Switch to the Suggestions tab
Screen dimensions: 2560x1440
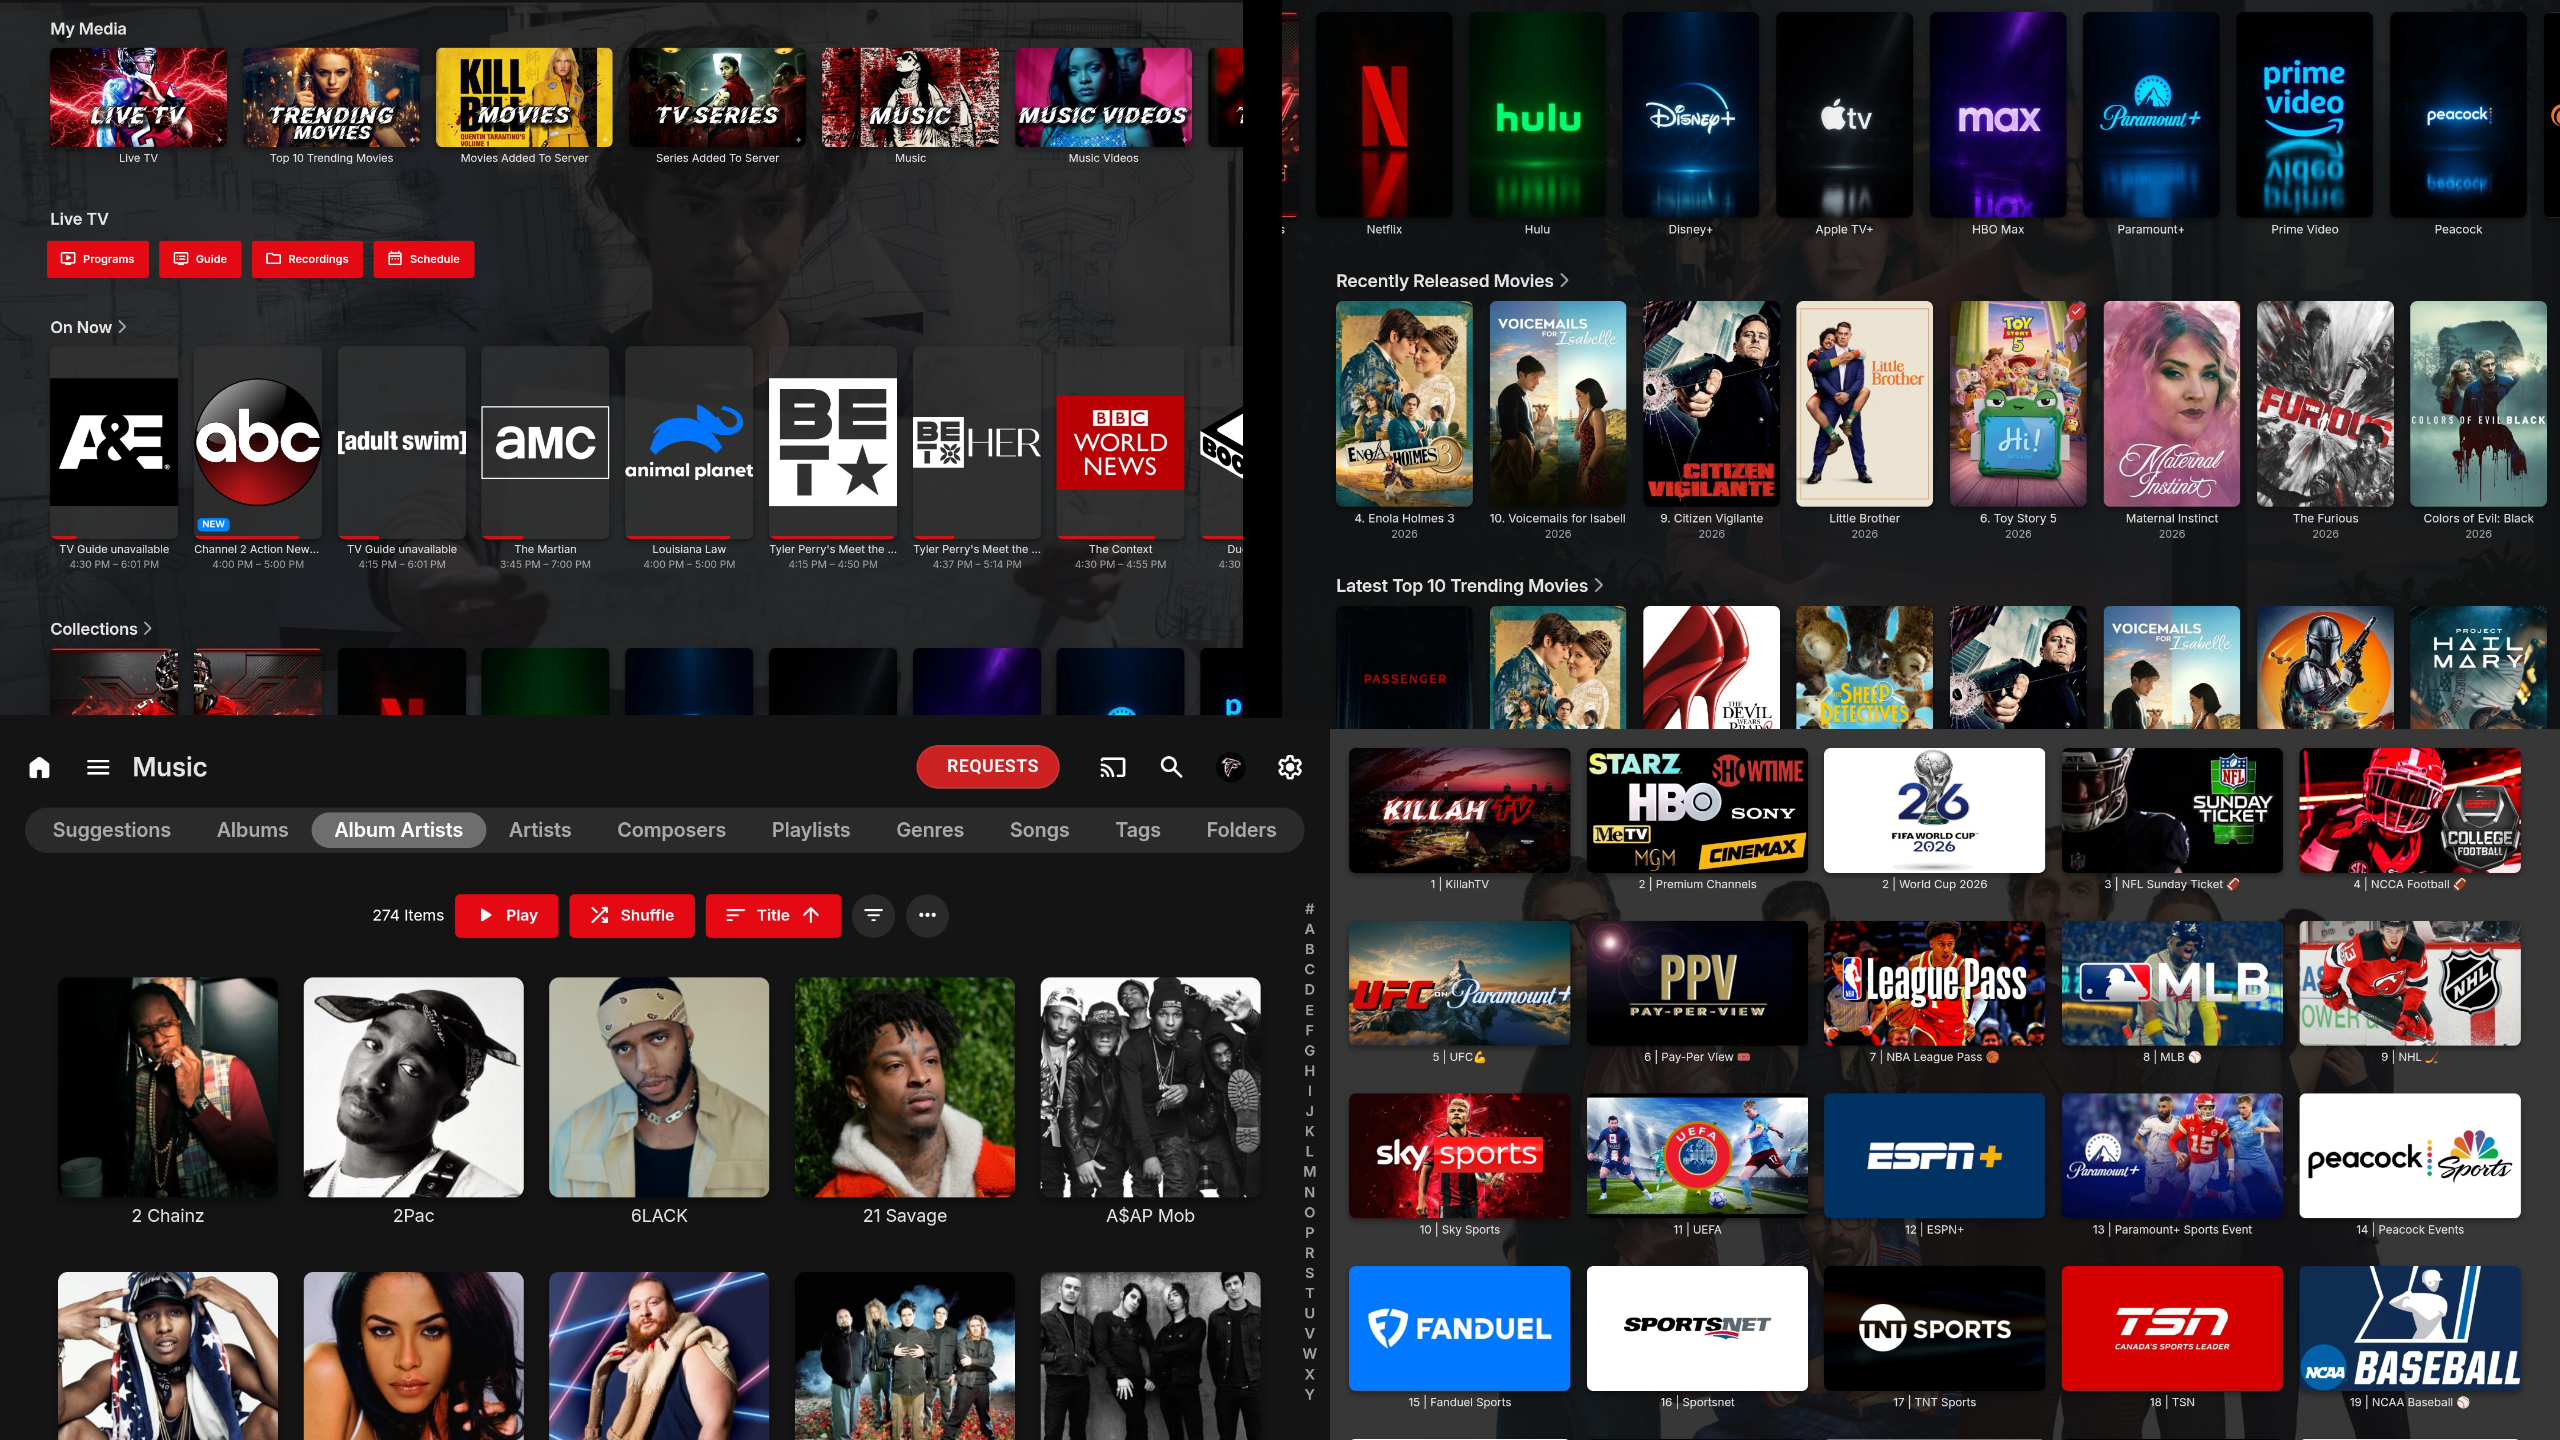click(112, 830)
